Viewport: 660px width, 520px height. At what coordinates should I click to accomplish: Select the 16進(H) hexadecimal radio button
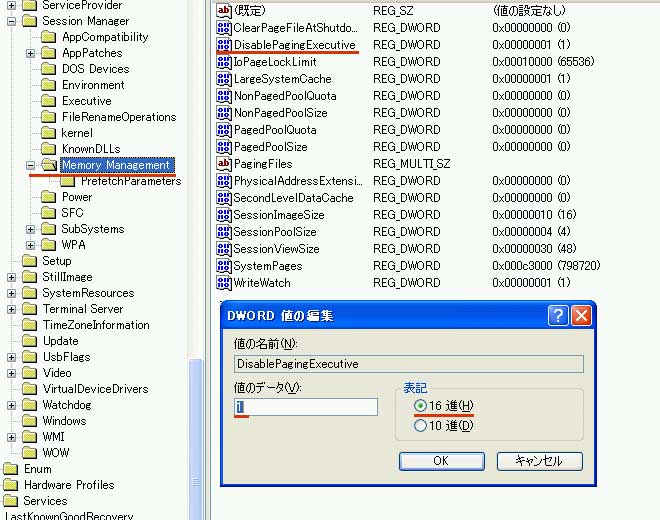[x=420, y=405]
